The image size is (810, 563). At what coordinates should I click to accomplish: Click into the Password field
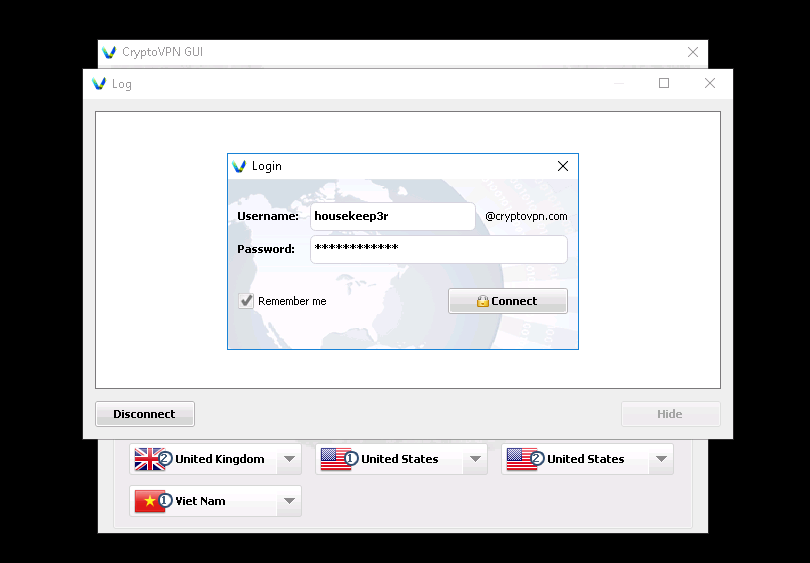[438, 249]
